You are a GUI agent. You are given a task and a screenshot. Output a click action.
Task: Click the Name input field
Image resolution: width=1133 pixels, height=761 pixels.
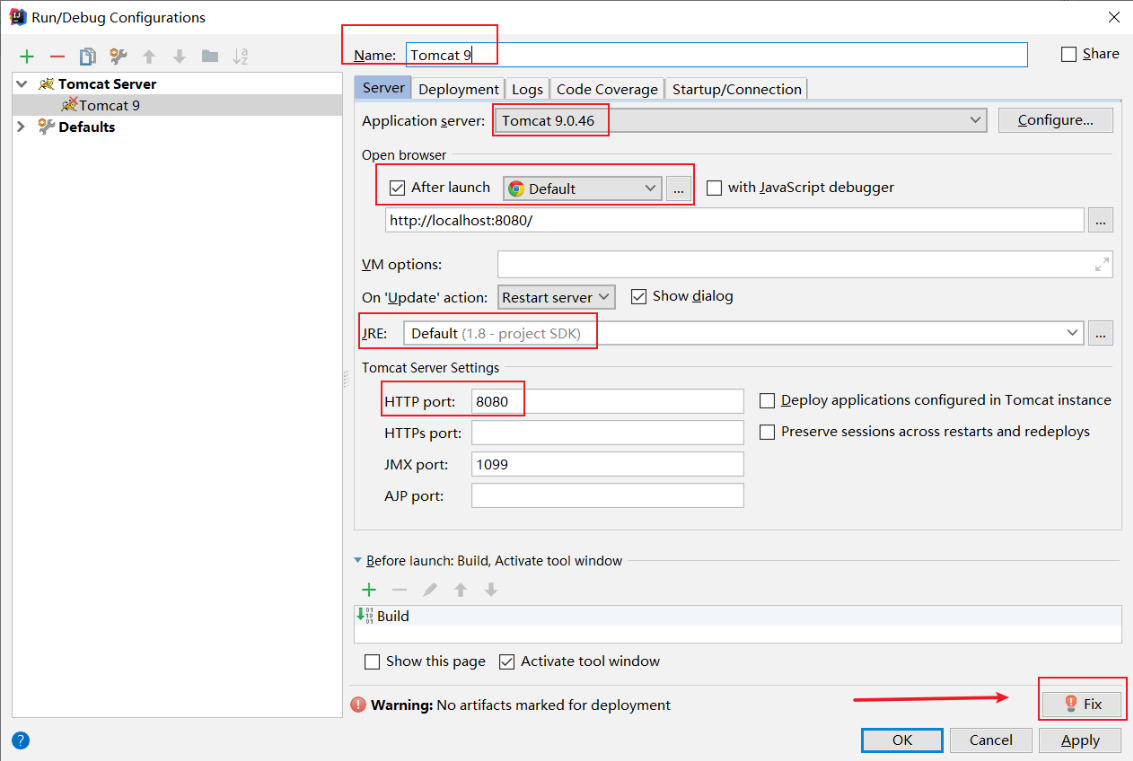coord(716,55)
